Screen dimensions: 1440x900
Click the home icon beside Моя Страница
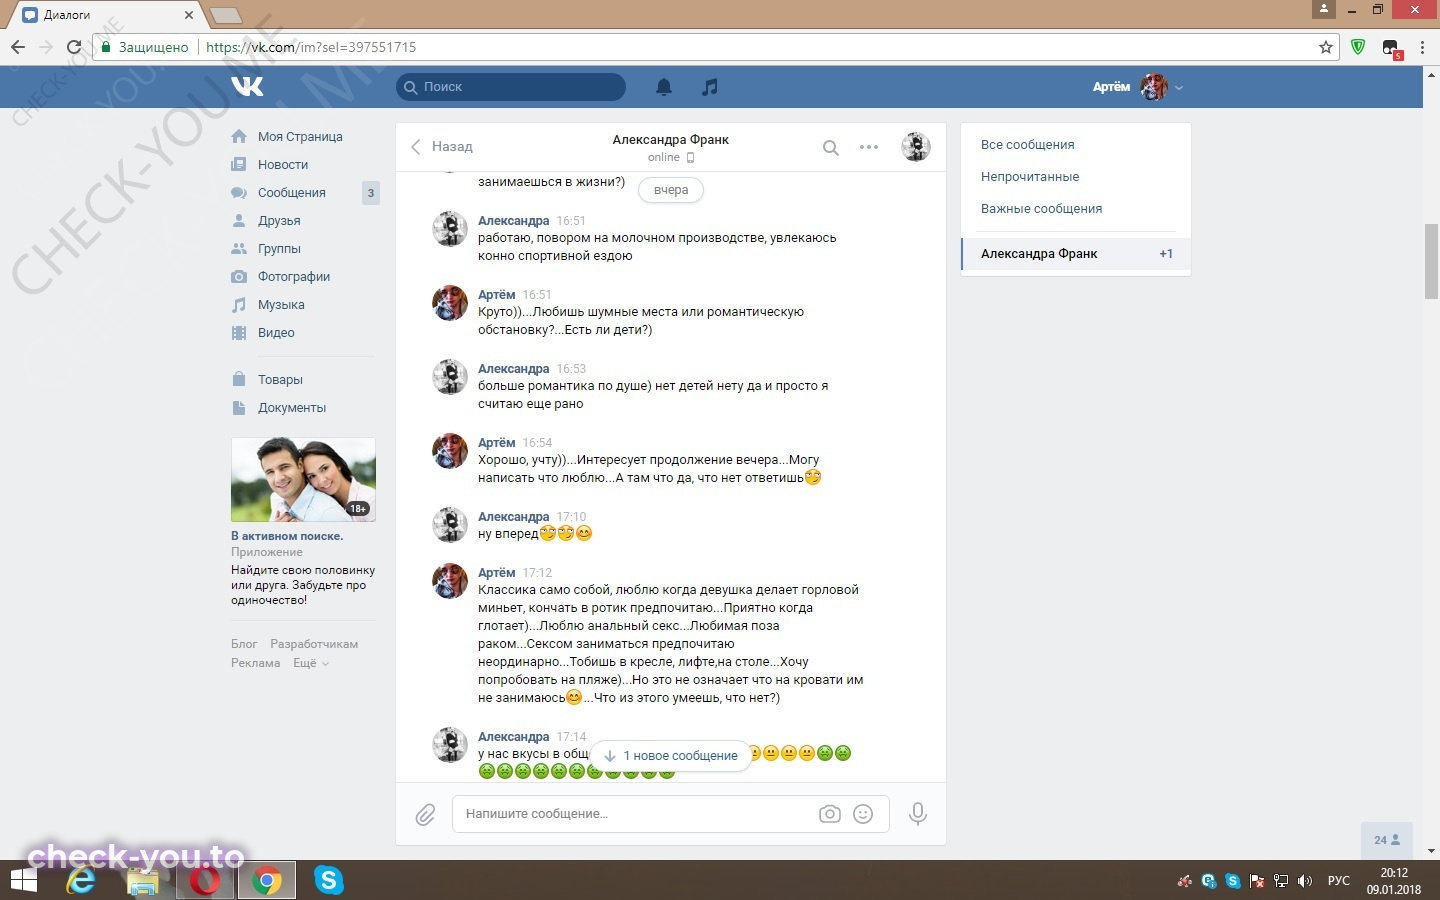tap(239, 137)
